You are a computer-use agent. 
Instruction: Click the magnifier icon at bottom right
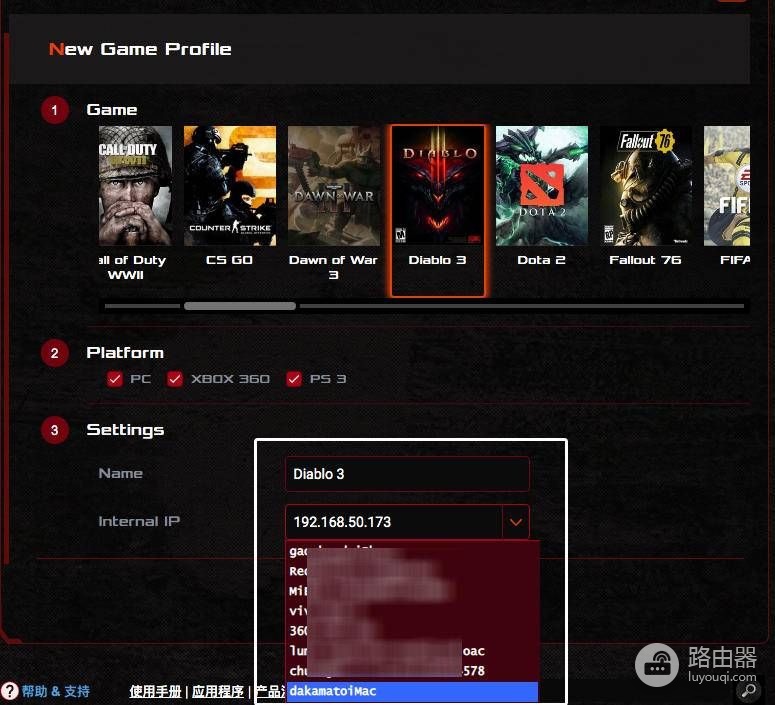point(749,690)
